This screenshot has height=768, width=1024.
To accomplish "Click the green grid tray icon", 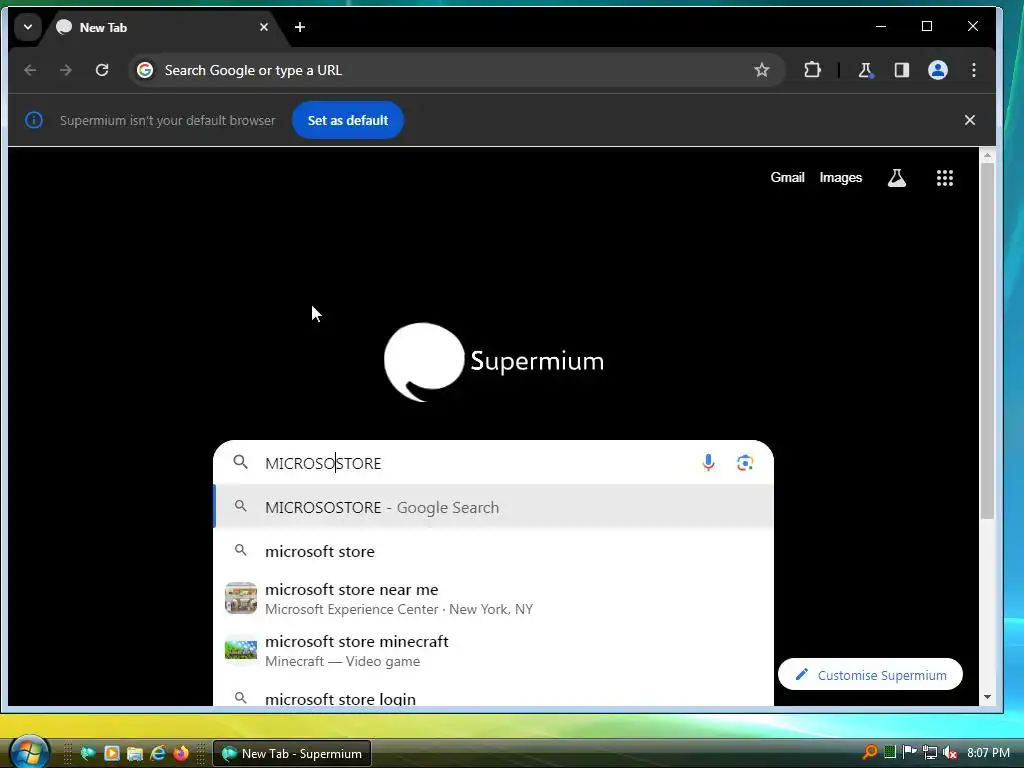I will (x=889, y=752).
